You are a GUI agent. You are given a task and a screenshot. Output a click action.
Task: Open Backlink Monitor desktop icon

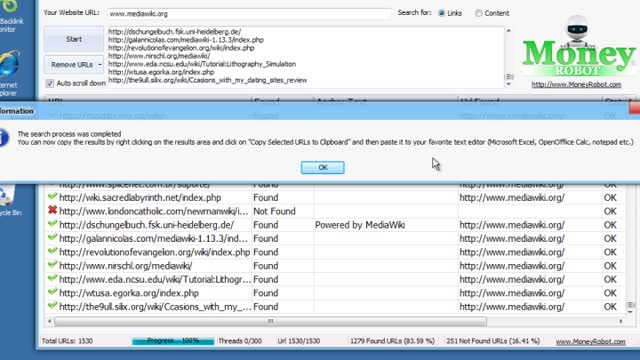[11, 16]
